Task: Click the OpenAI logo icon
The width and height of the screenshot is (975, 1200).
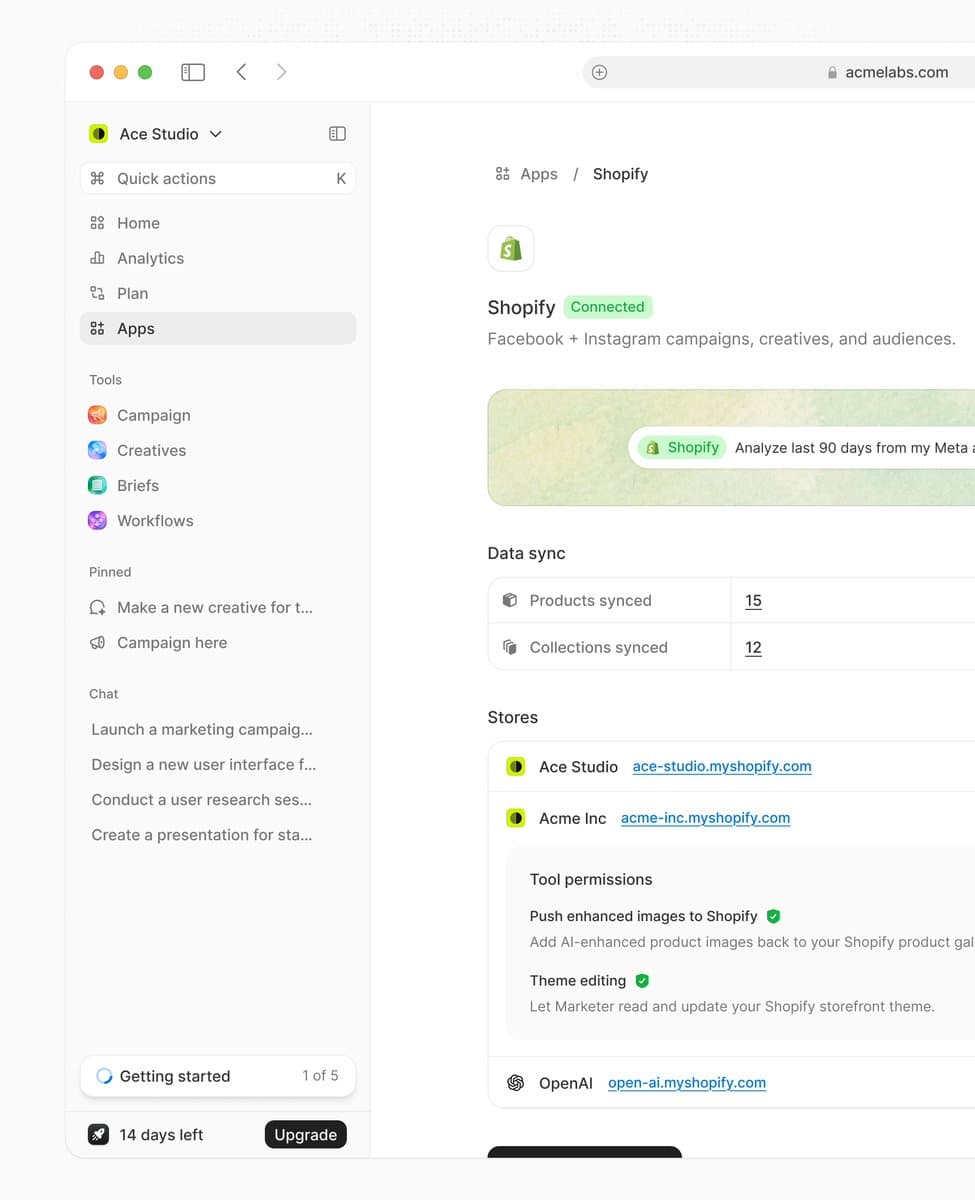Action: click(x=516, y=1082)
